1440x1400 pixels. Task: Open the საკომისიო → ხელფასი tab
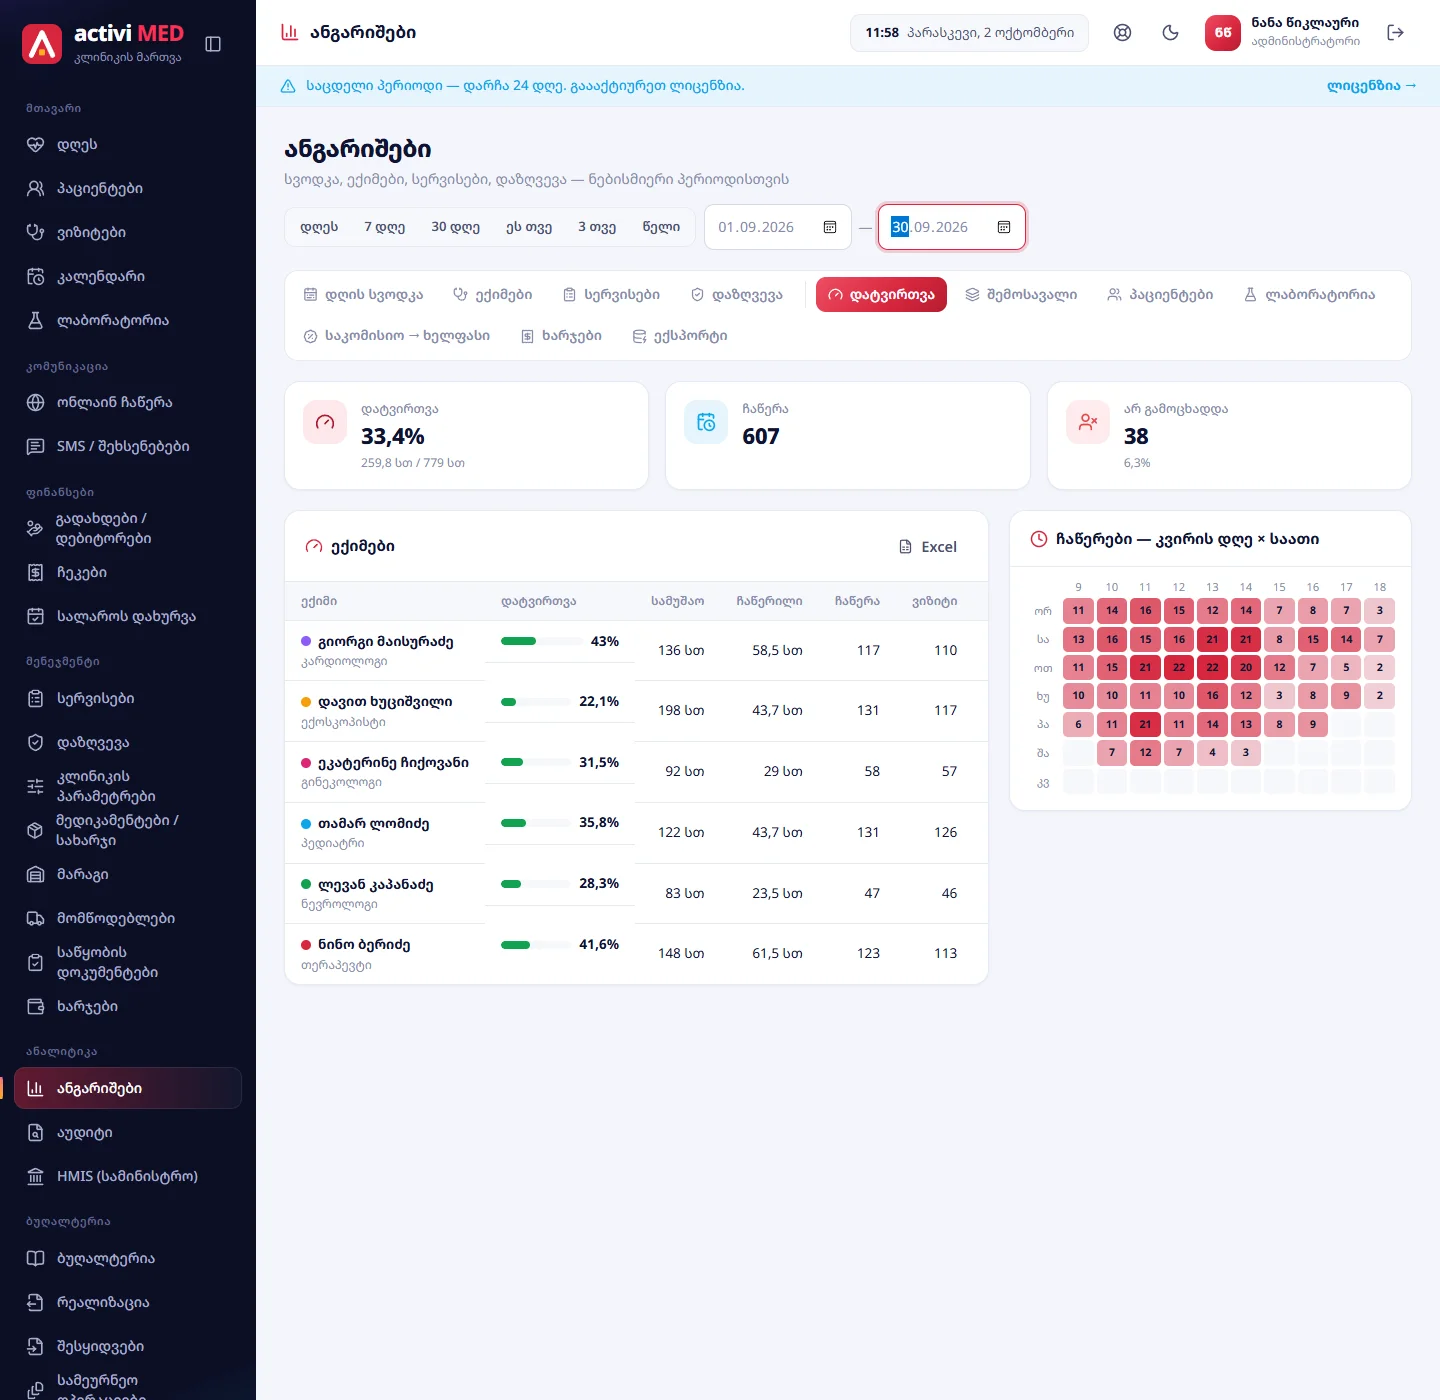pos(397,336)
